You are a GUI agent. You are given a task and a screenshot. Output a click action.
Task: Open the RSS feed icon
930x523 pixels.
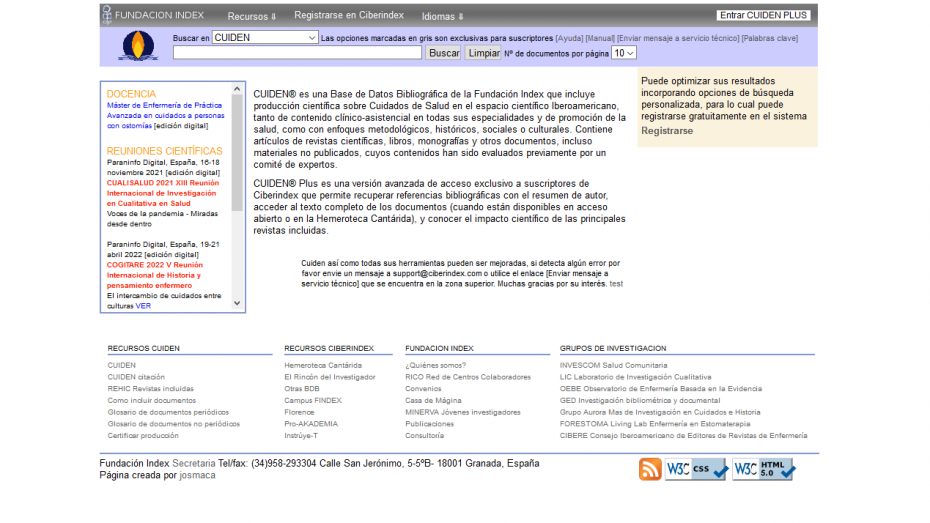pyautogui.click(x=650, y=469)
